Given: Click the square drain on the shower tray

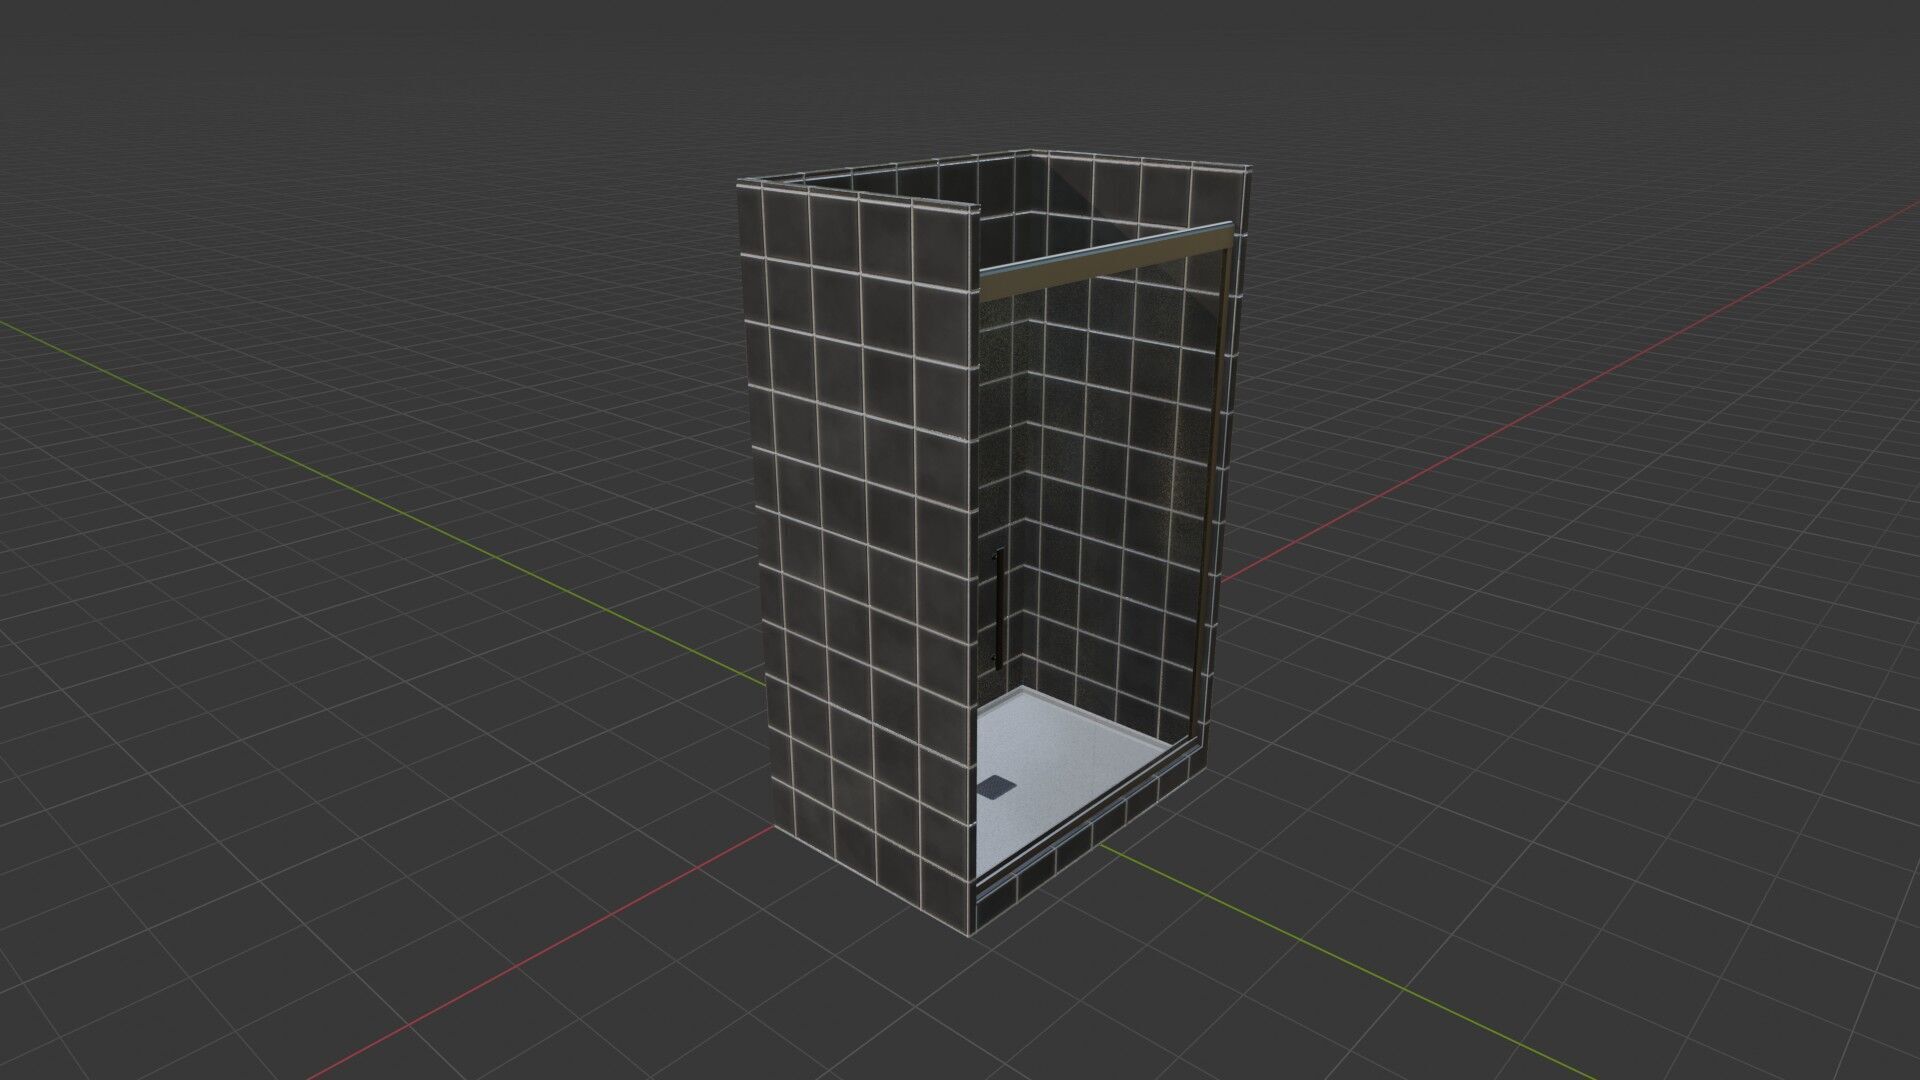Looking at the screenshot, I should click(996, 787).
